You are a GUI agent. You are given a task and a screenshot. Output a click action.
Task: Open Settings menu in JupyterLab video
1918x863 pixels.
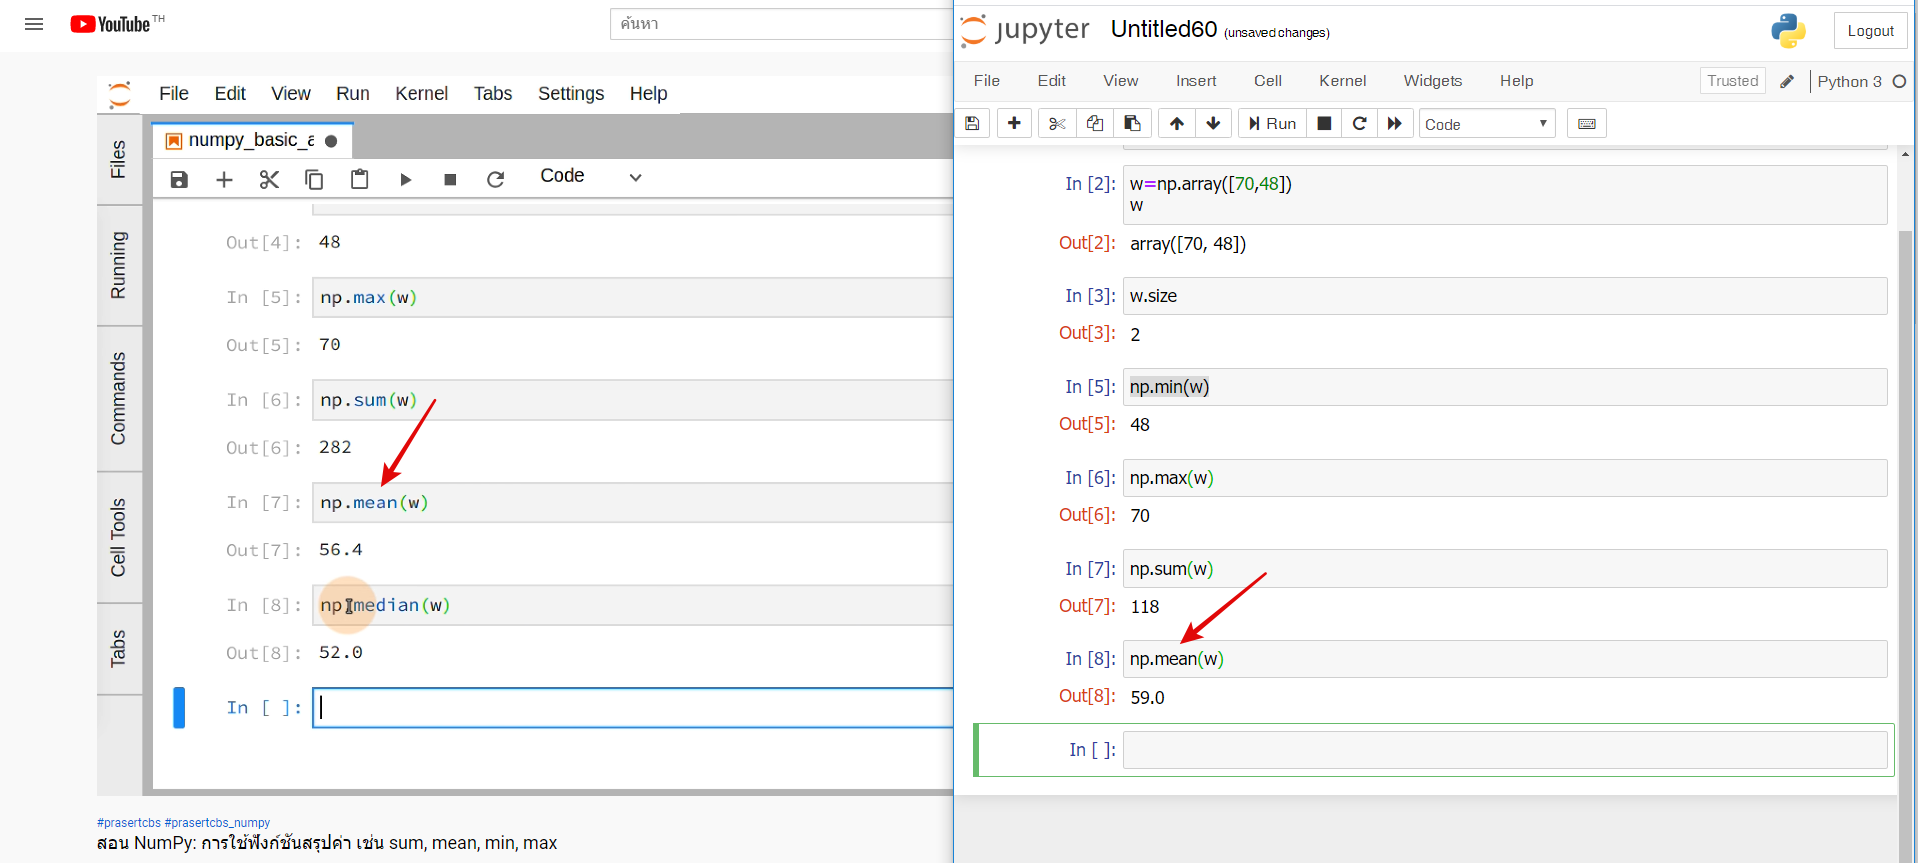pyautogui.click(x=571, y=93)
